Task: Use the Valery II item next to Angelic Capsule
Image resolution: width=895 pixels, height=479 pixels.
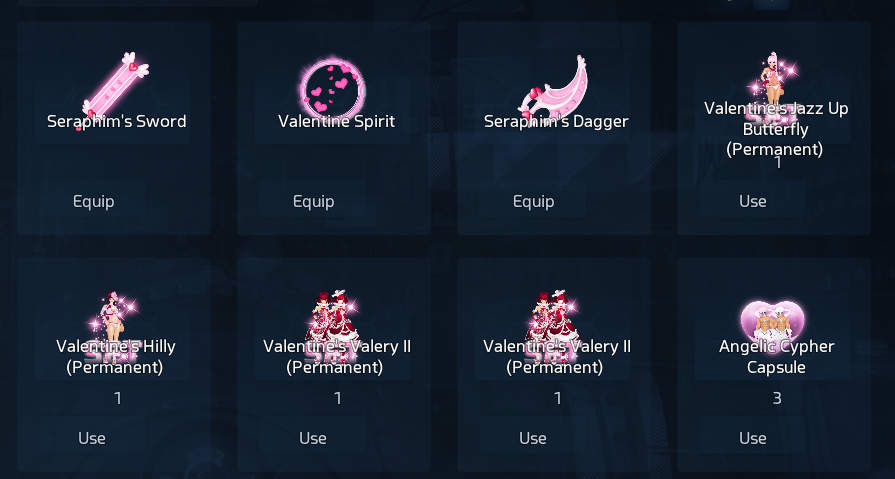Action: 533,438
